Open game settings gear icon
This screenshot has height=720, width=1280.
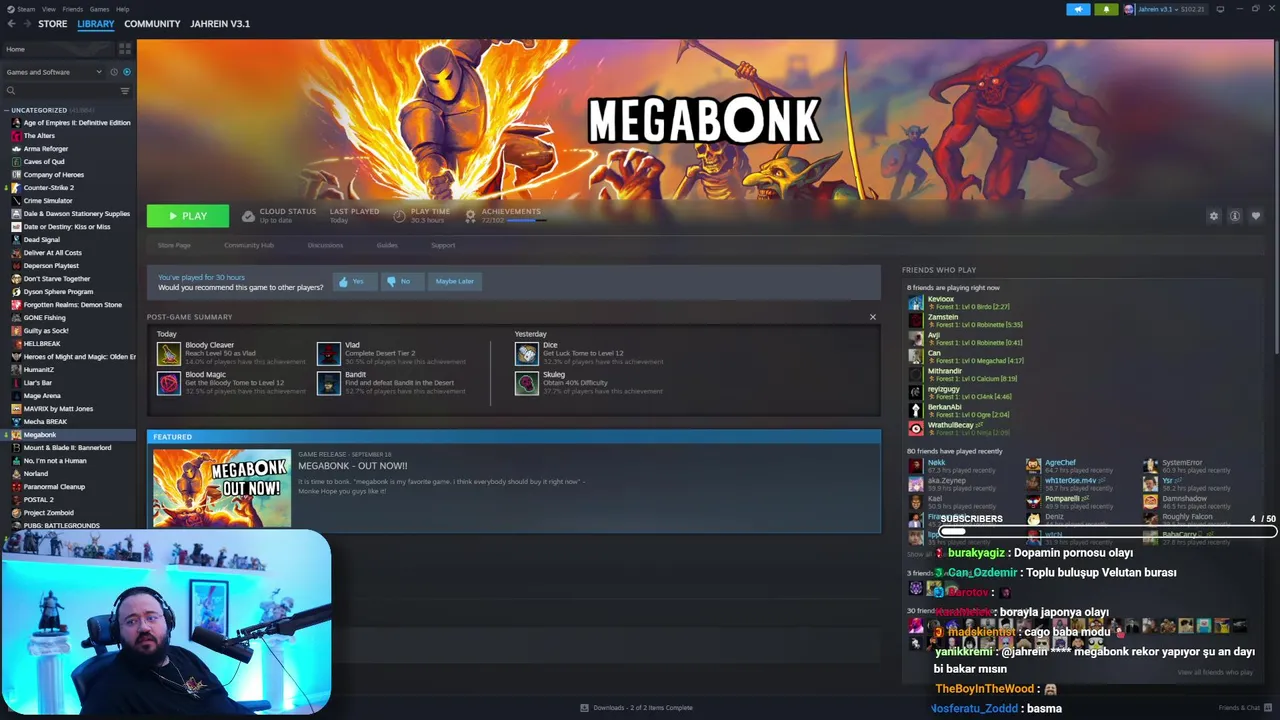pyautogui.click(x=1214, y=216)
